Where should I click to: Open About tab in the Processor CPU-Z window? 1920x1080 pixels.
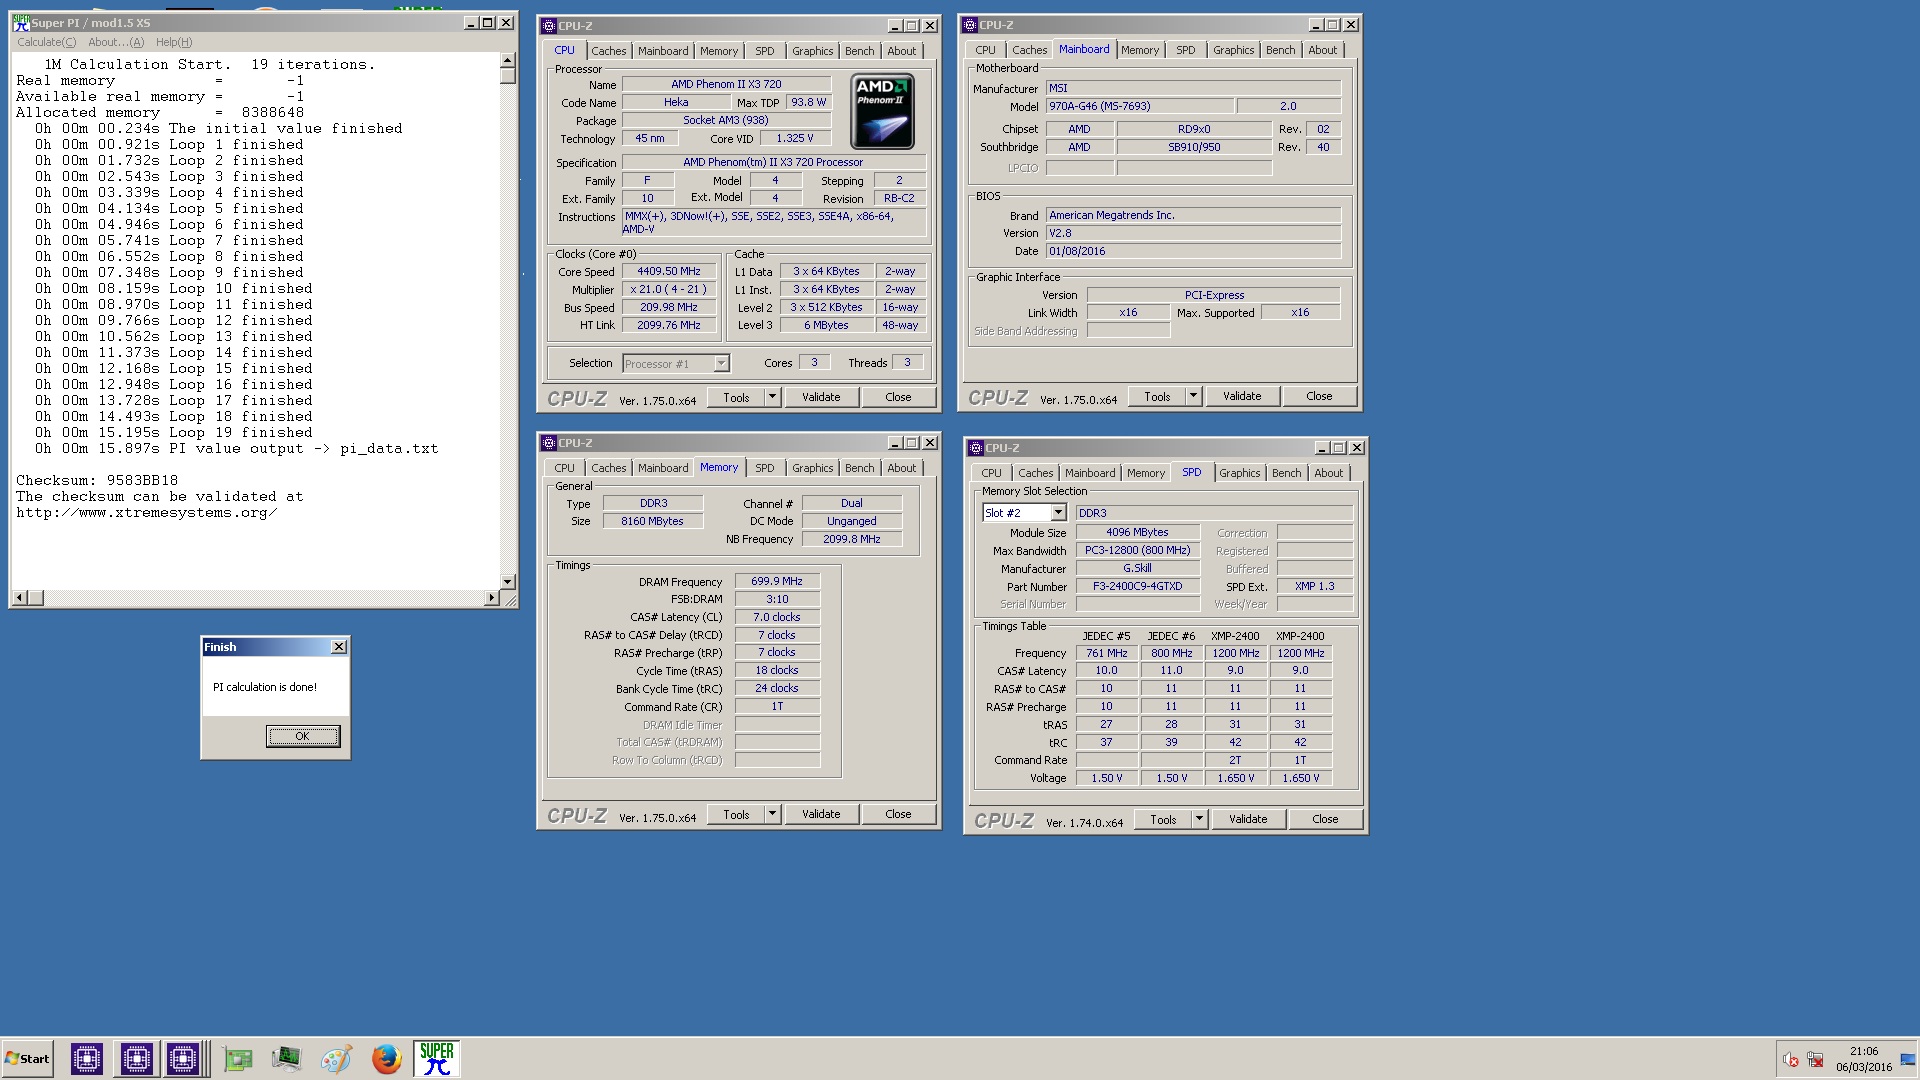[x=901, y=51]
